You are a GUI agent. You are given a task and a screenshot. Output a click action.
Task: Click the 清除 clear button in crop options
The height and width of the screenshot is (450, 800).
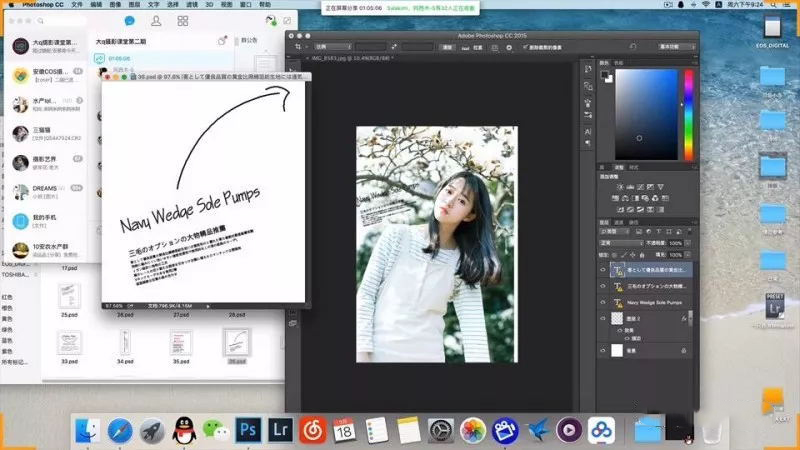tap(447, 47)
